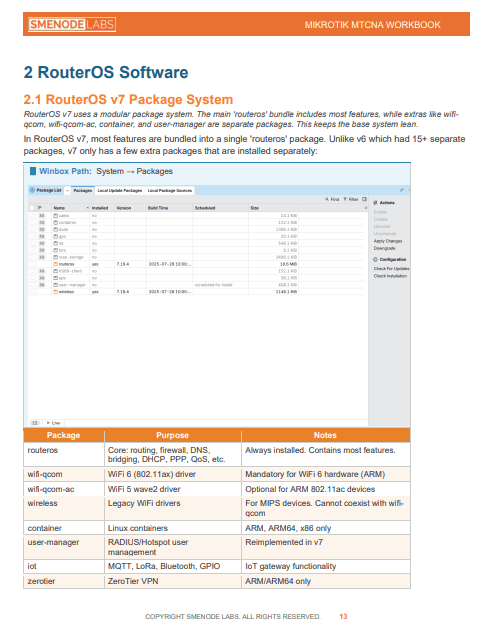The width and height of the screenshot is (494, 644).
Task: Open the Package List dropdown arrow
Action: click(67, 191)
